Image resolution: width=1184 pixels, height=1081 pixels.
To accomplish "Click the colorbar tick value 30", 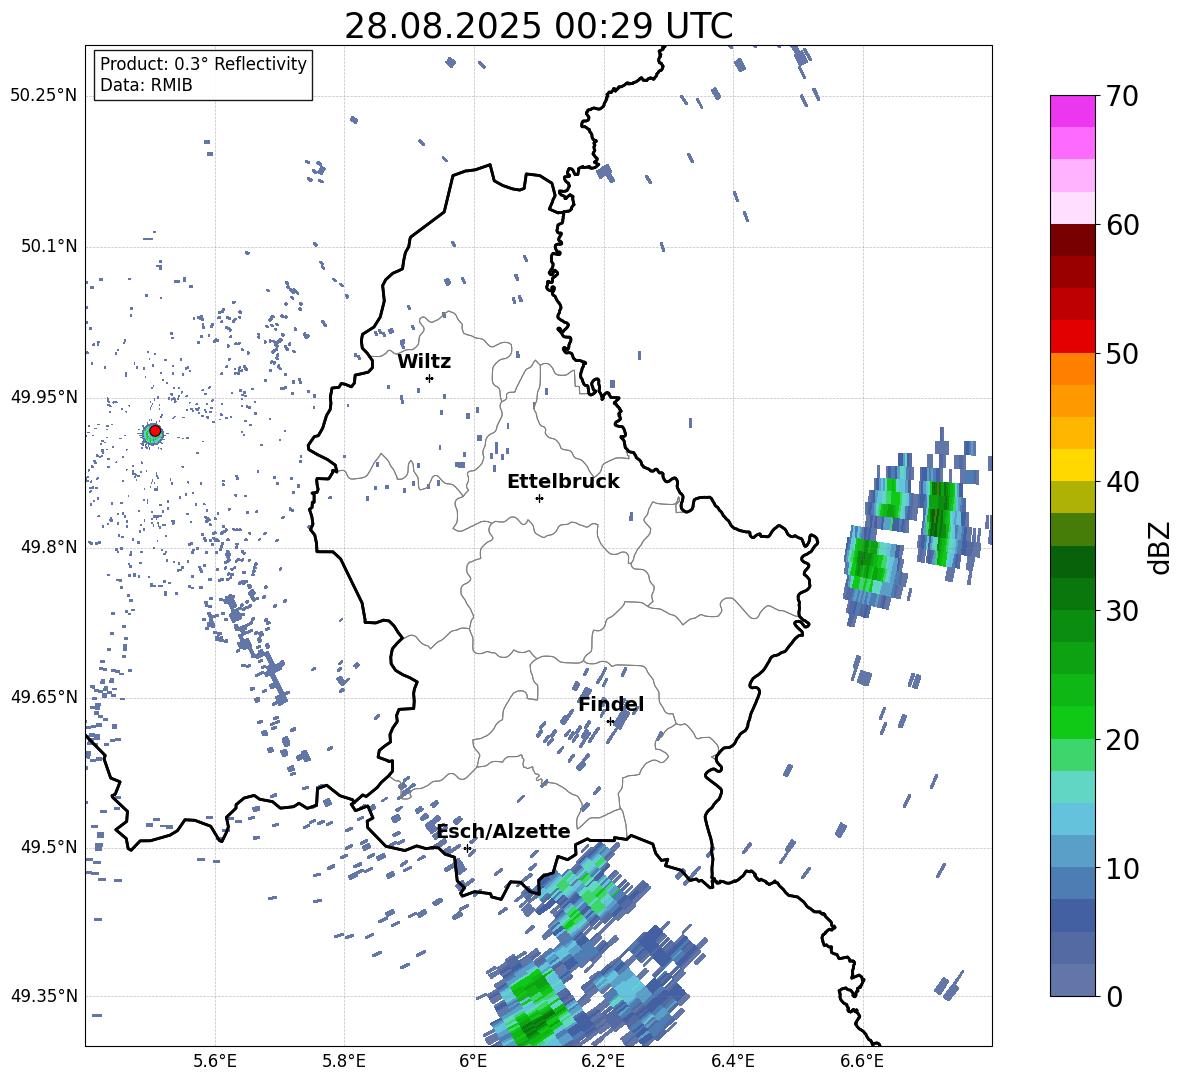I will [1122, 611].
